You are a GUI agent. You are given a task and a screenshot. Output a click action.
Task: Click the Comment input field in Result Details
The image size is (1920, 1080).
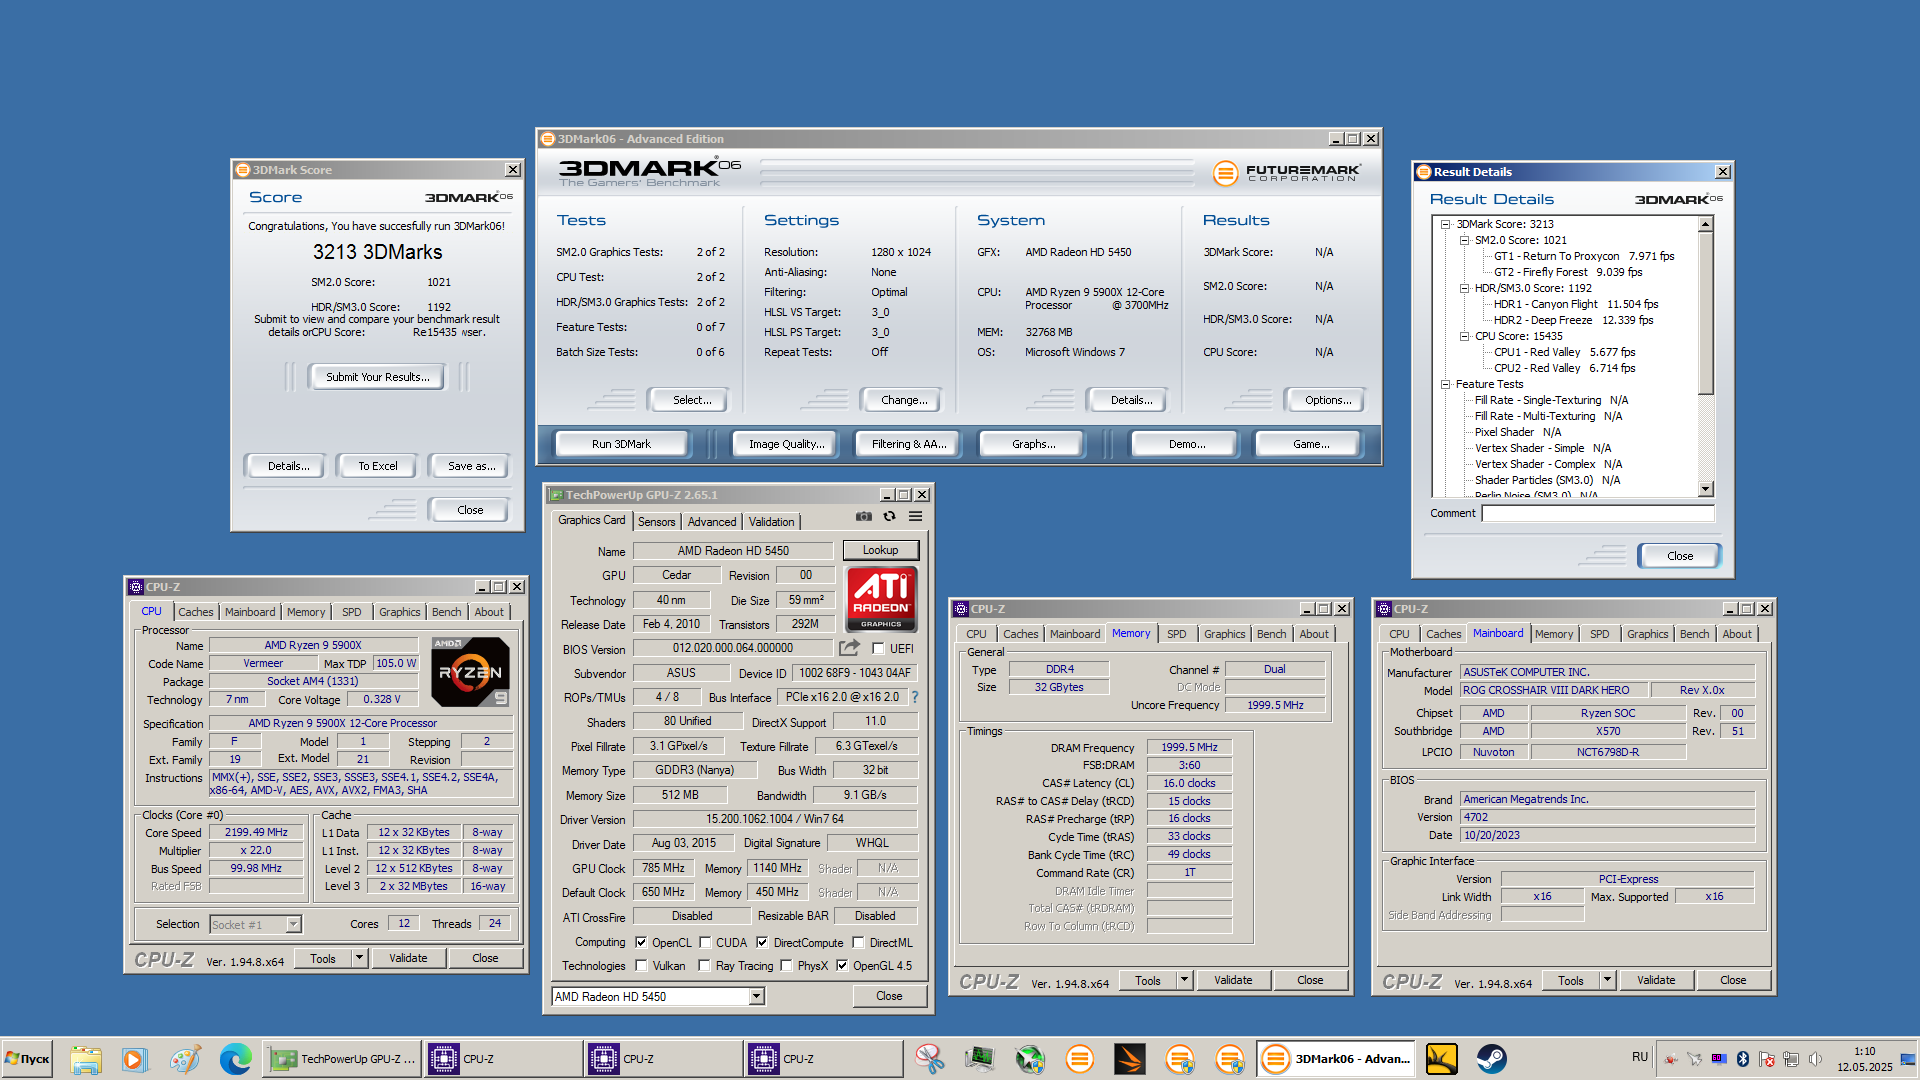click(x=1598, y=512)
